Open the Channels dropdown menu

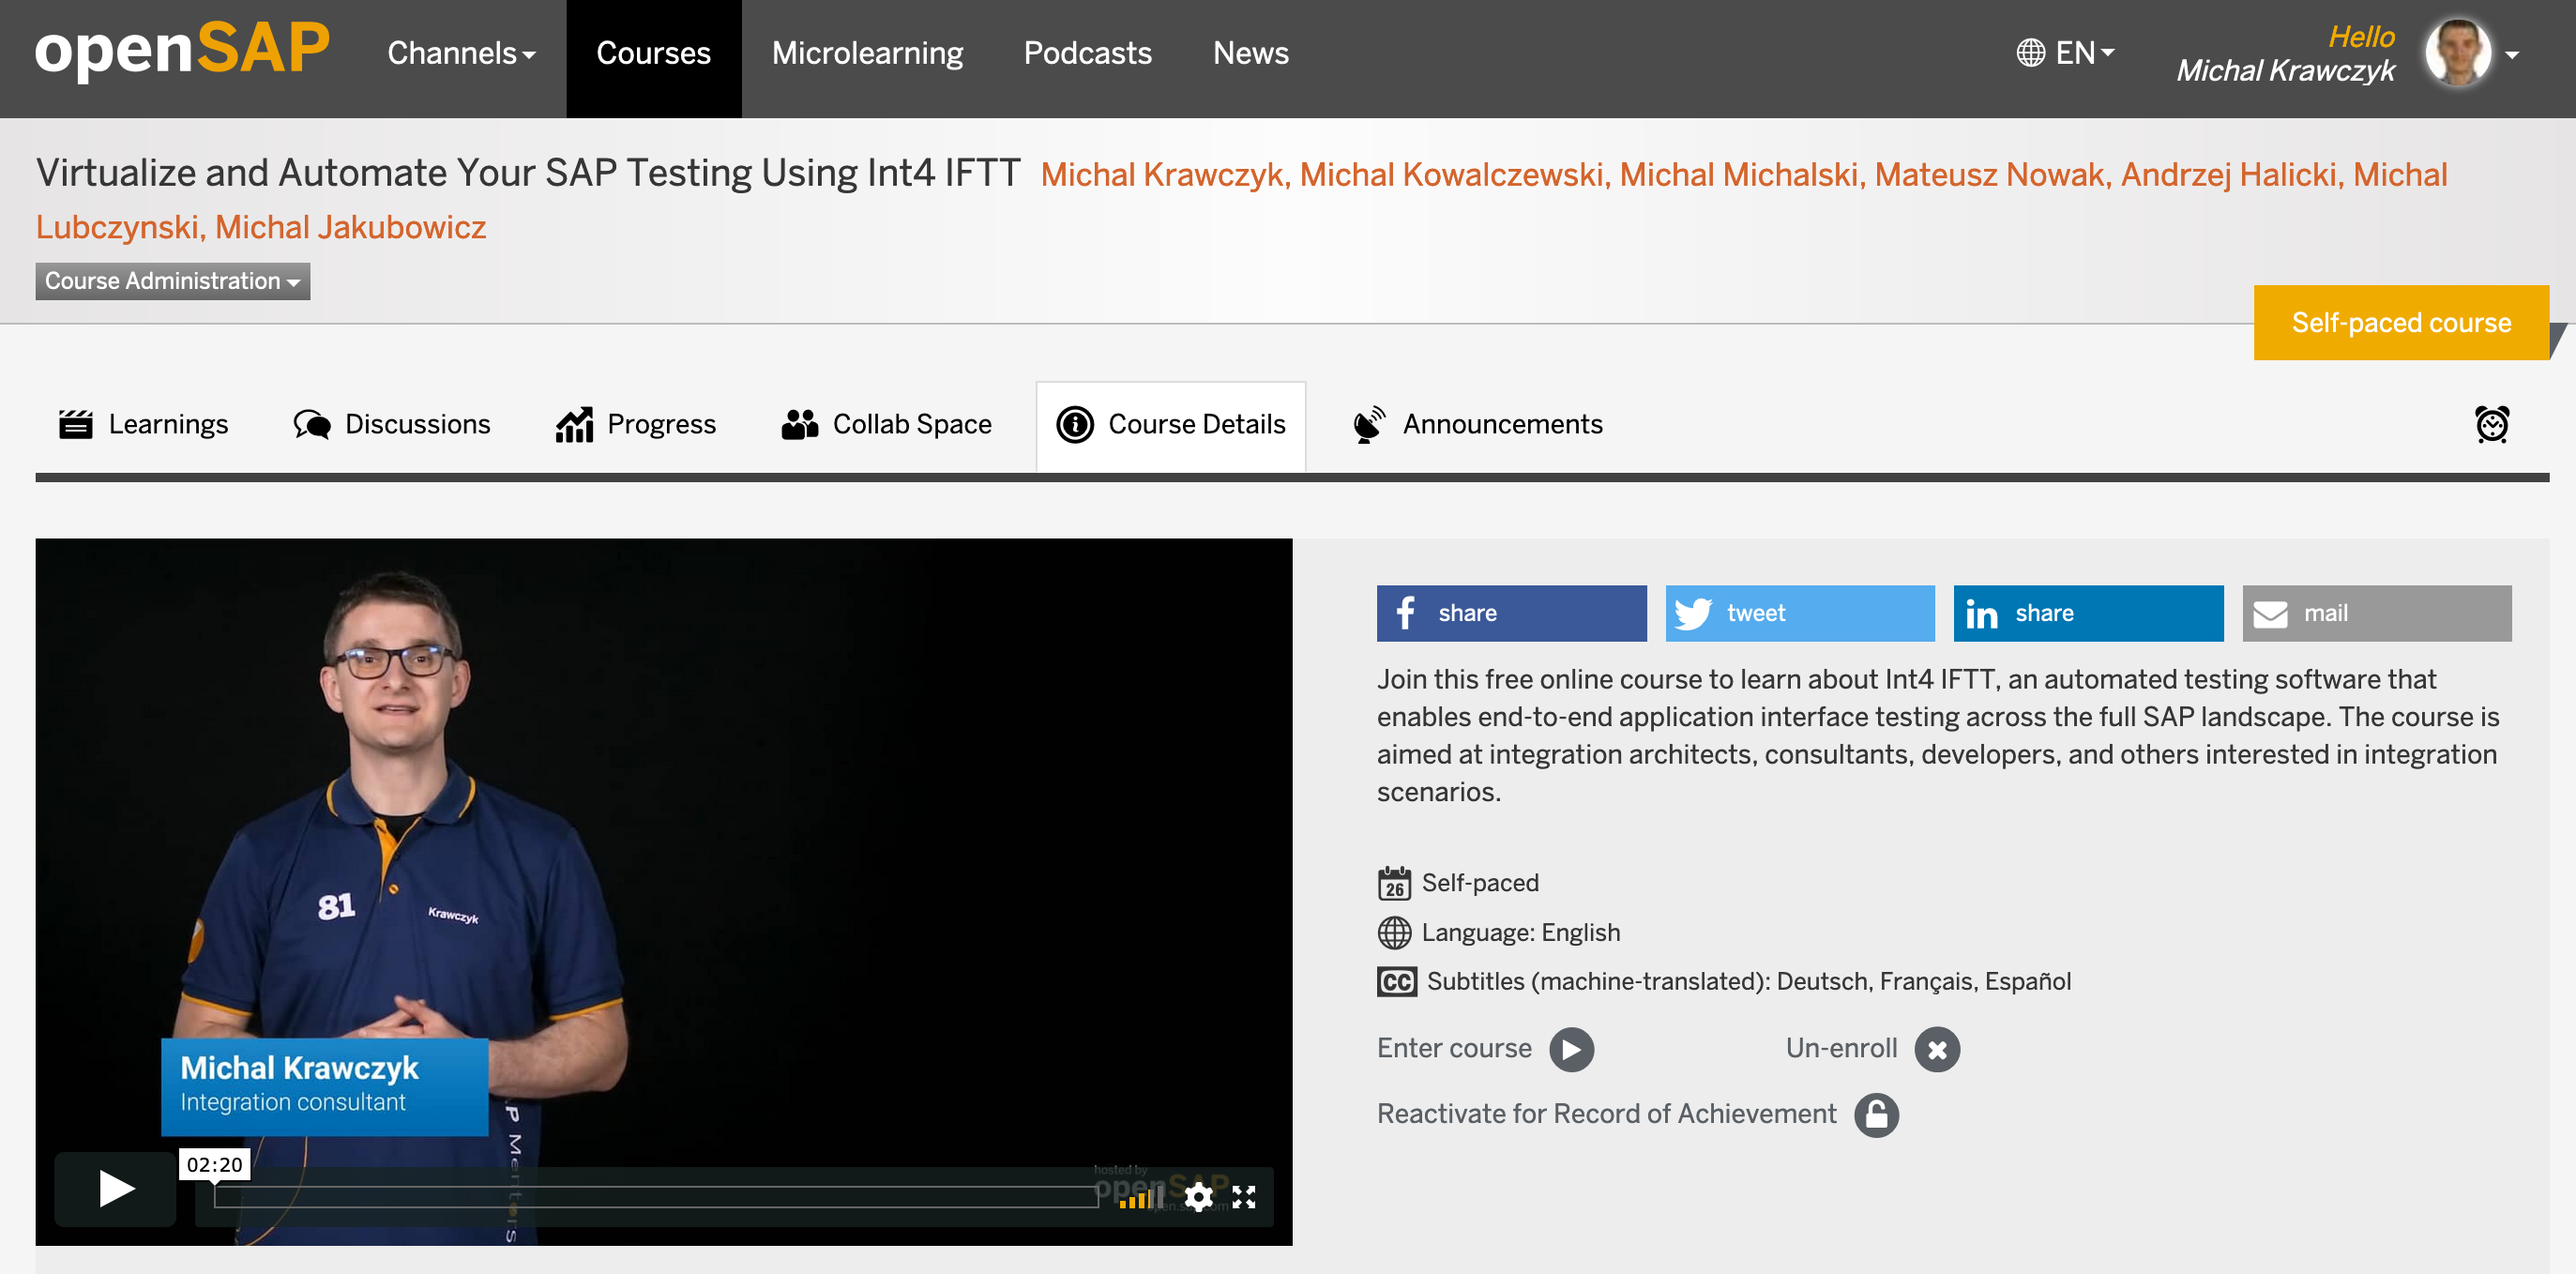pos(461,53)
